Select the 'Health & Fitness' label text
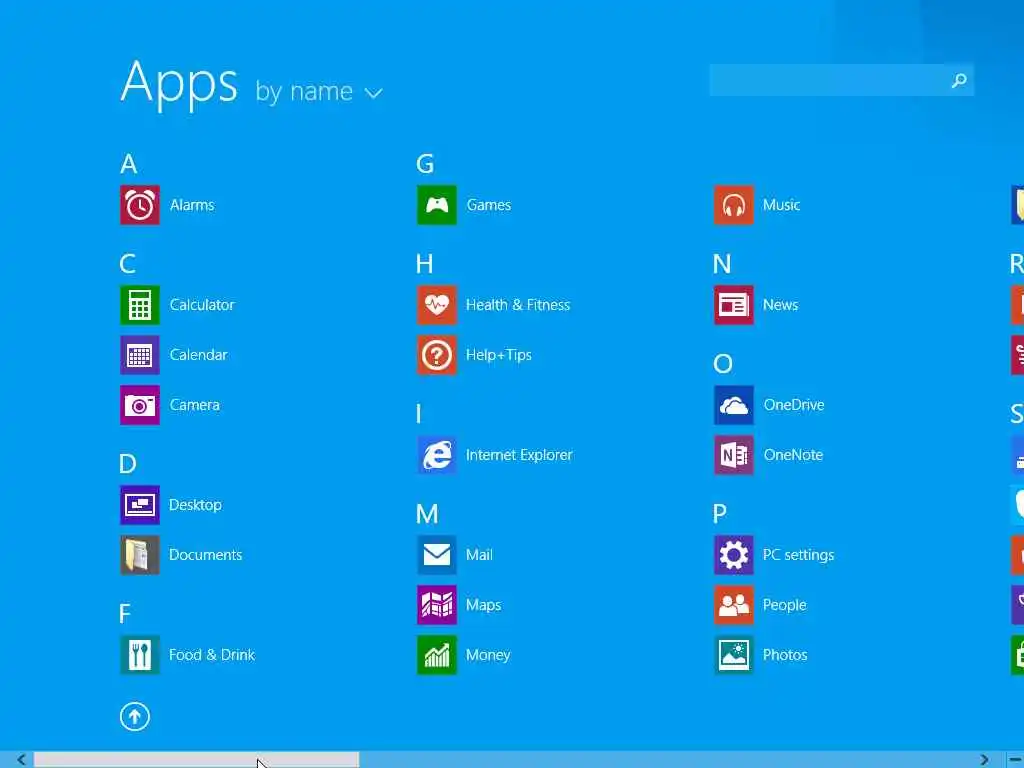Image resolution: width=1024 pixels, height=768 pixels. [x=518, y=305]
